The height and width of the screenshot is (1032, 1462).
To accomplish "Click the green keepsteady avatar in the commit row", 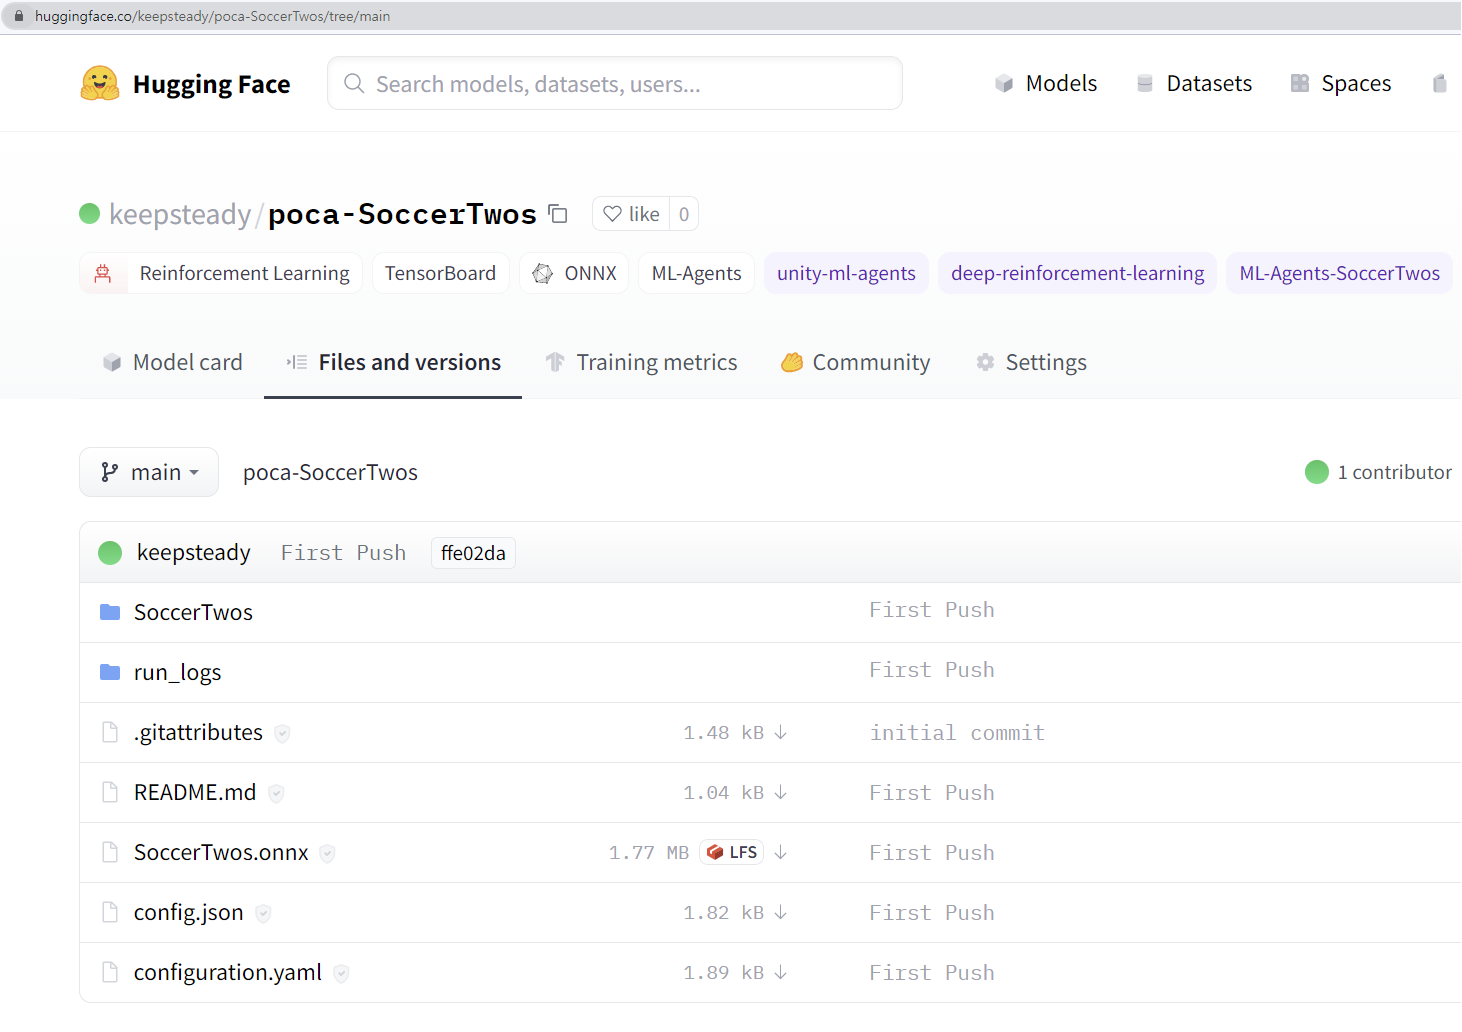I will click(110, 553).
